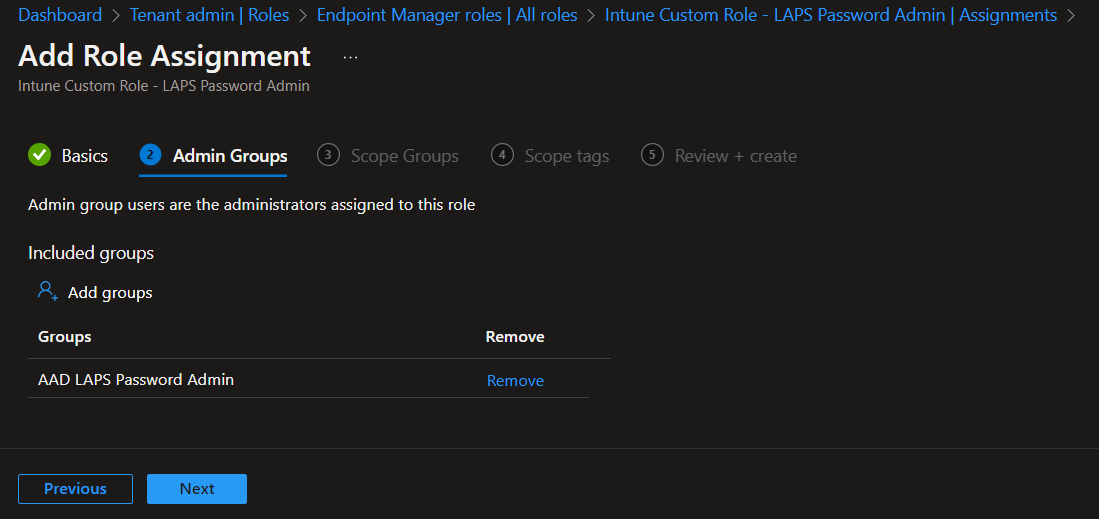Click the Previous button
This screenshot has height=519, width=1099.
(75, 489)
